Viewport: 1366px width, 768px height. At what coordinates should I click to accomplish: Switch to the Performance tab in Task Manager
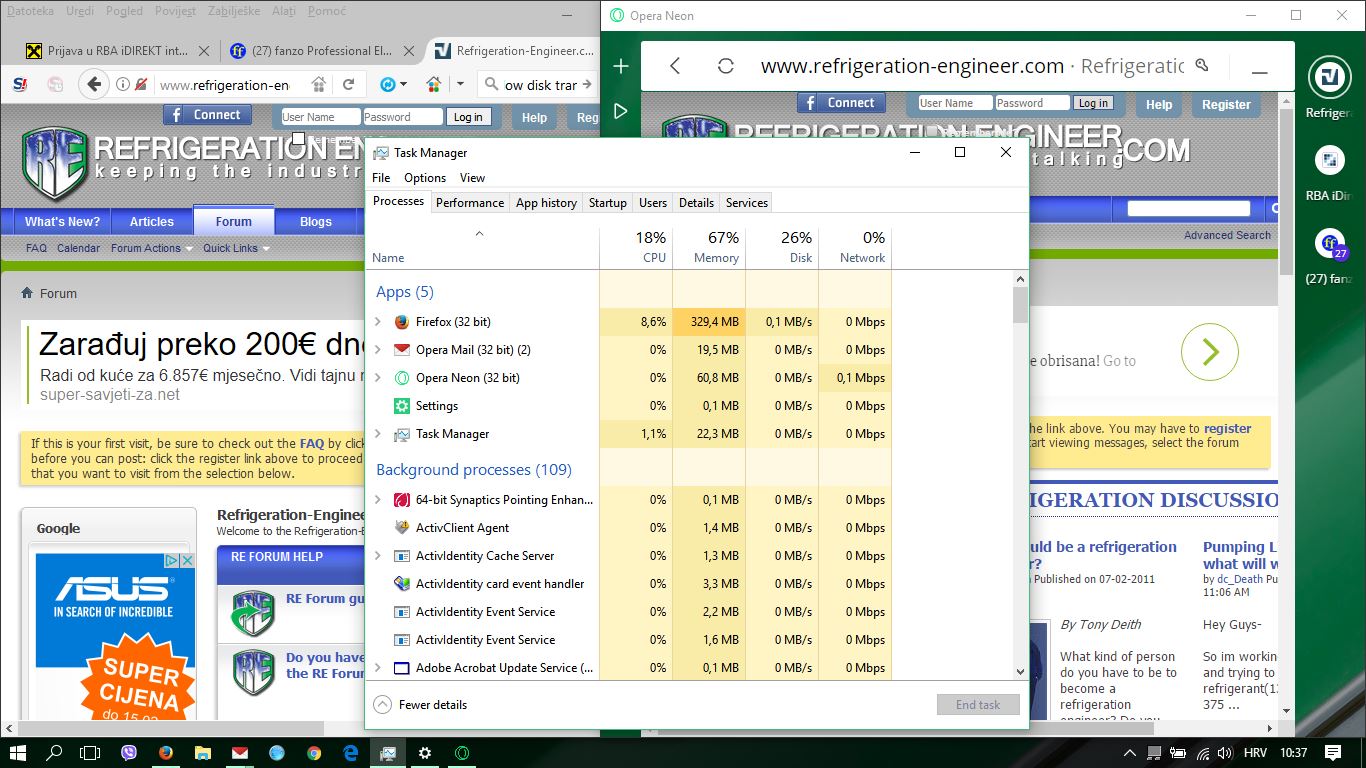[469, 202]
